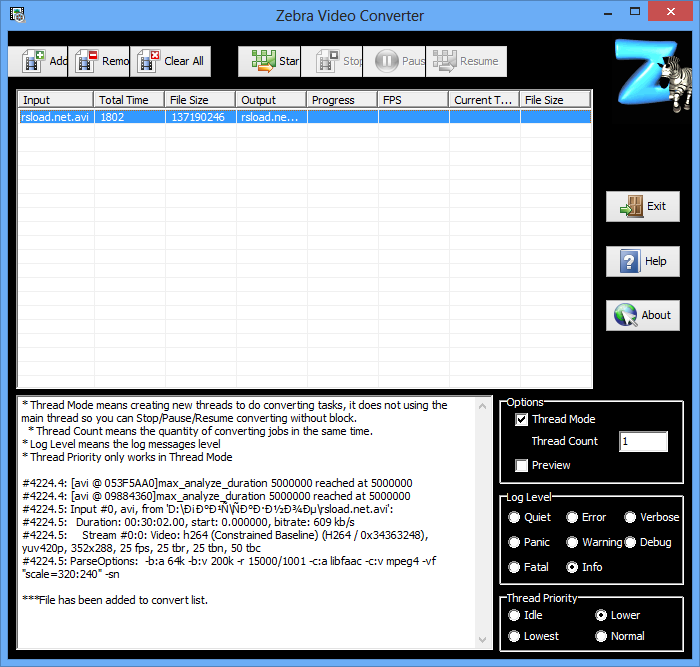Open the Help window

pos(643,261)
